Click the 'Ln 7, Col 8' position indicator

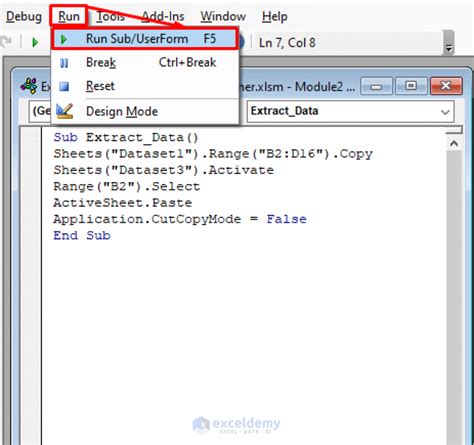click(x=287, y=43)
